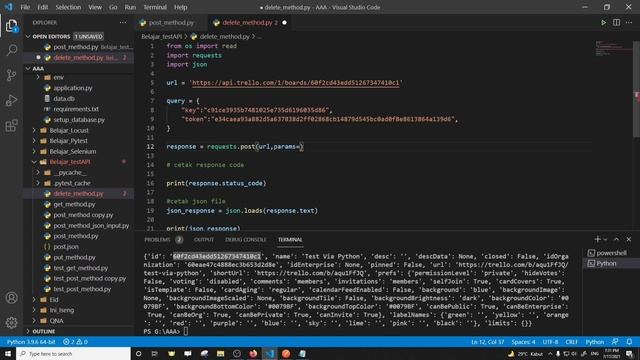Screen dimensions: 640x360
Task: Split the editor to the right
Action: [x=616, y=22]
